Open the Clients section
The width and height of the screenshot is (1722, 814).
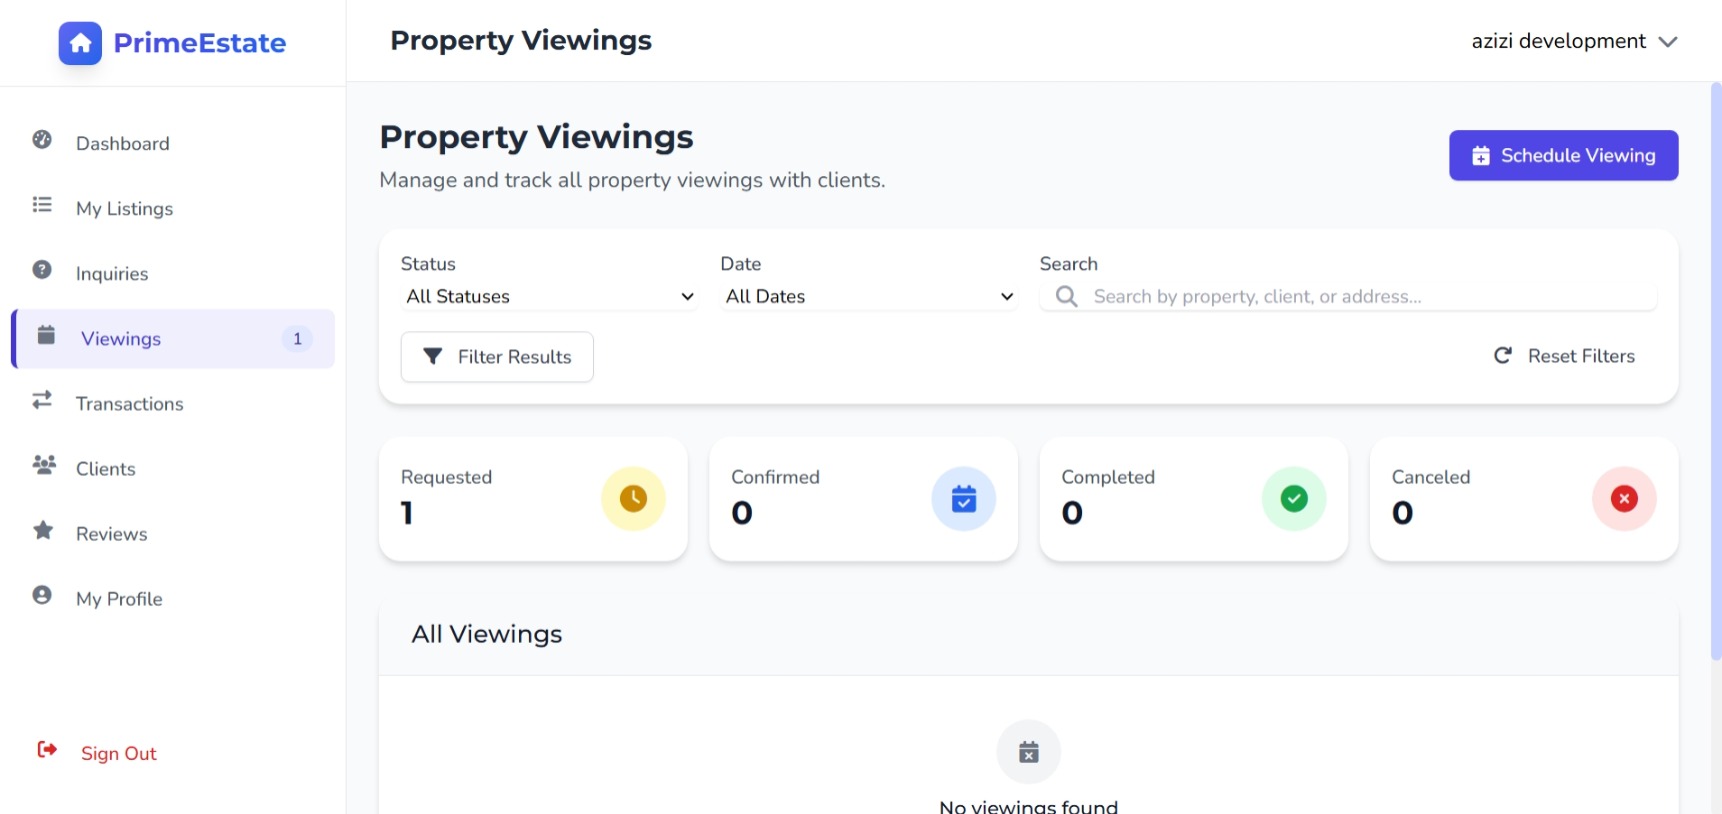pyautogui.click(x=105, y=468)
